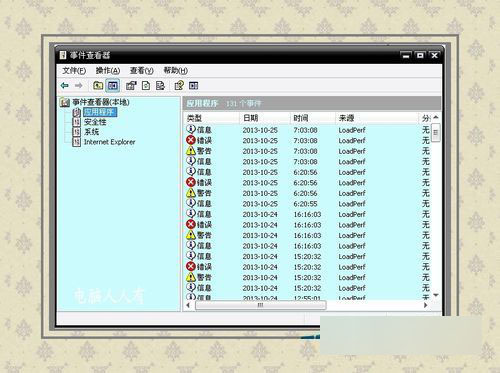Click the log icon beside Internet Explorer

click(77, 142)
